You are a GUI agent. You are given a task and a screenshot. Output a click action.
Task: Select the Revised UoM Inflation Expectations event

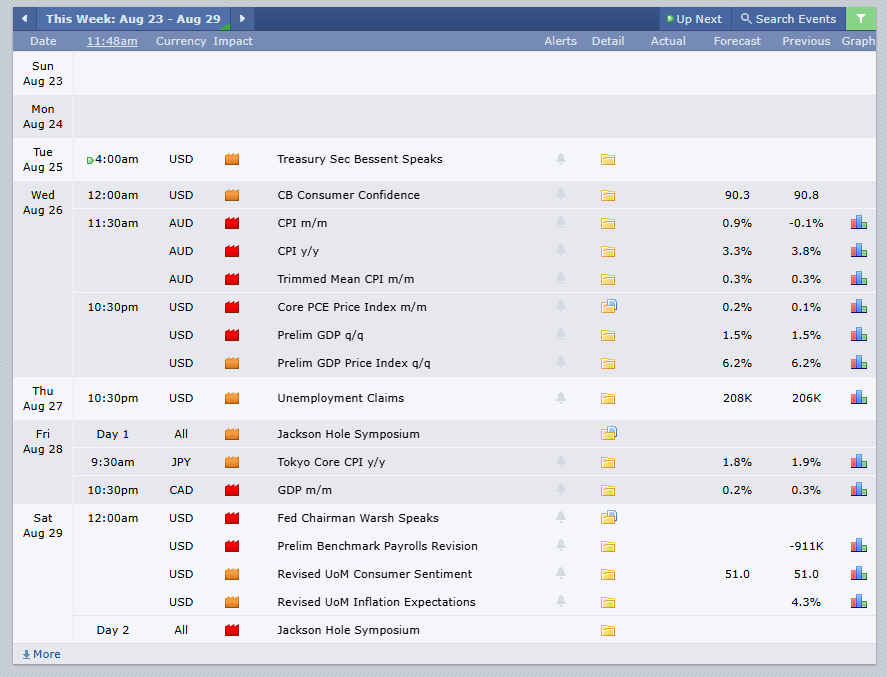pyautogui.click(x=376, y=602)
